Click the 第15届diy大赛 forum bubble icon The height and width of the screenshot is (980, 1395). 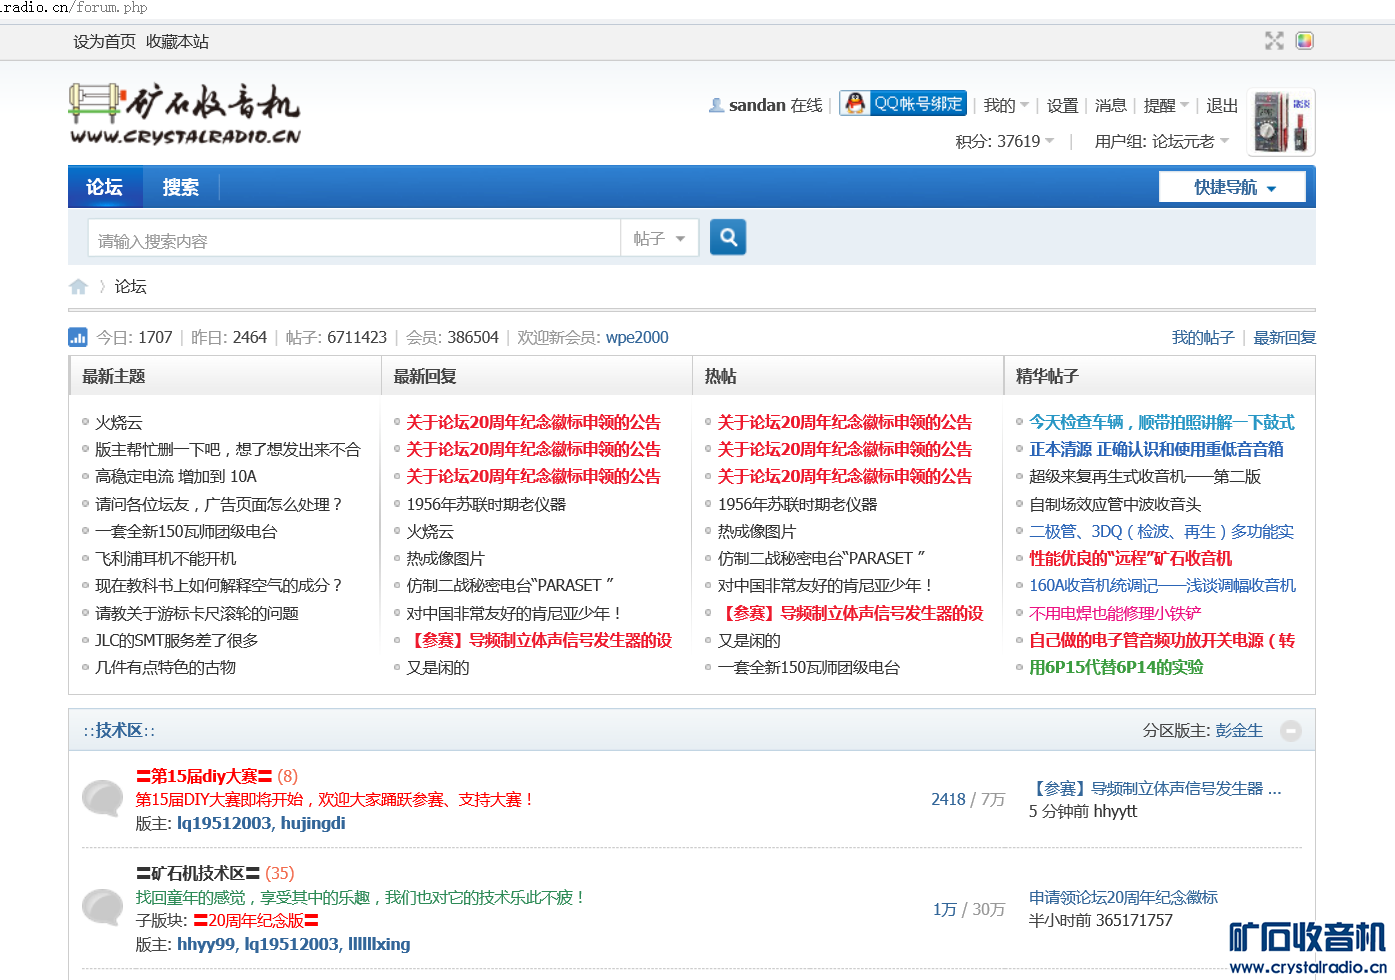pyautogui.click(x=102, y=798)
